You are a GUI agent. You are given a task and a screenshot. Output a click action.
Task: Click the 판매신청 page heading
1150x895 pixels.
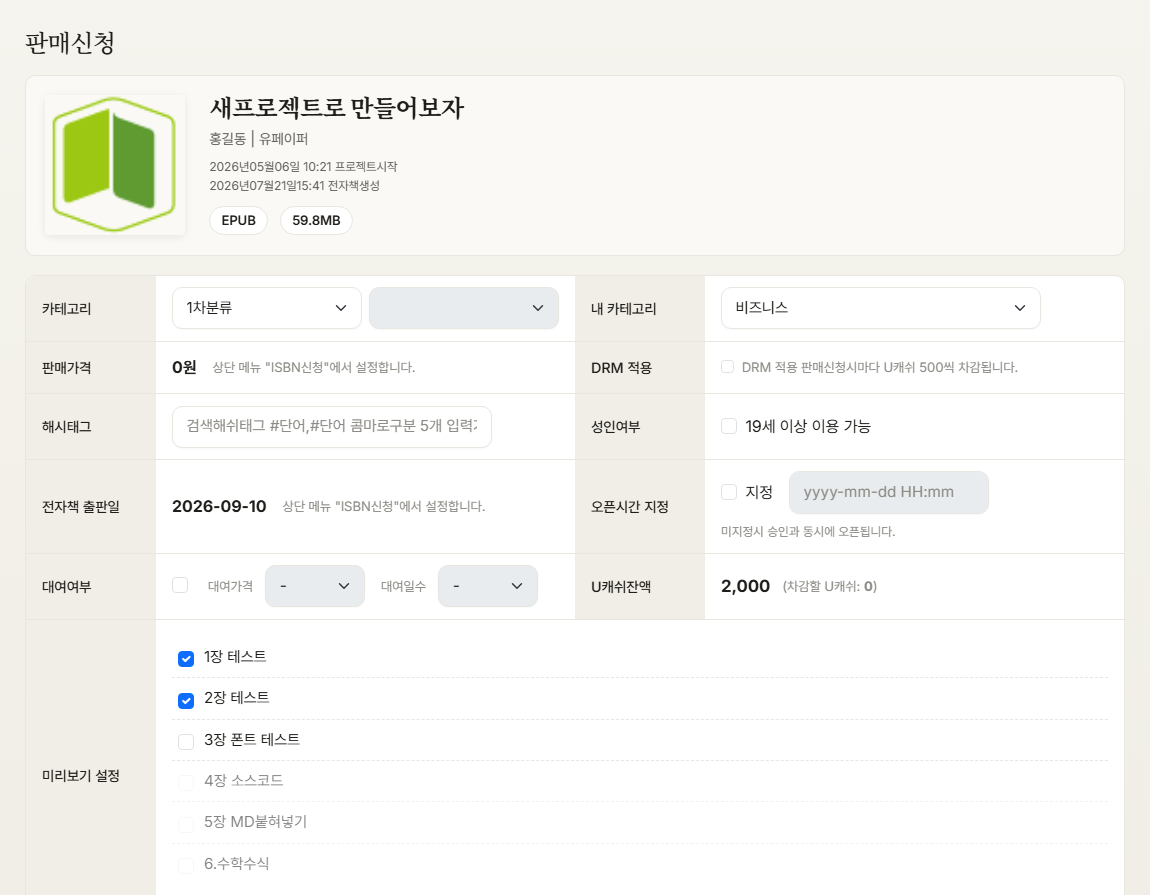(70, 43)
